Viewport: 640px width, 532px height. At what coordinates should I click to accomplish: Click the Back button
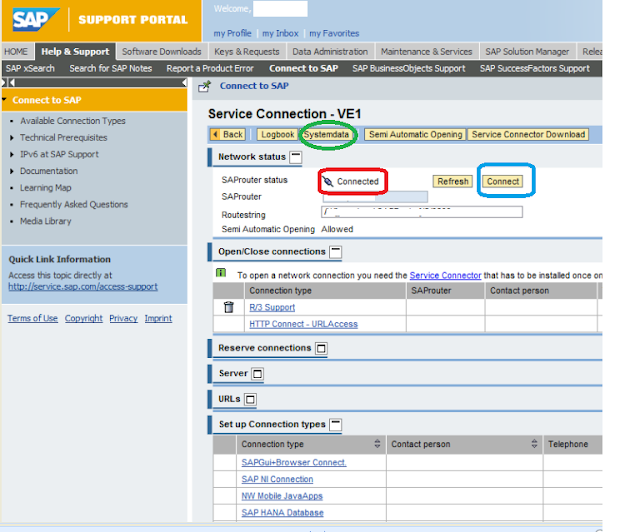point(228,134)
